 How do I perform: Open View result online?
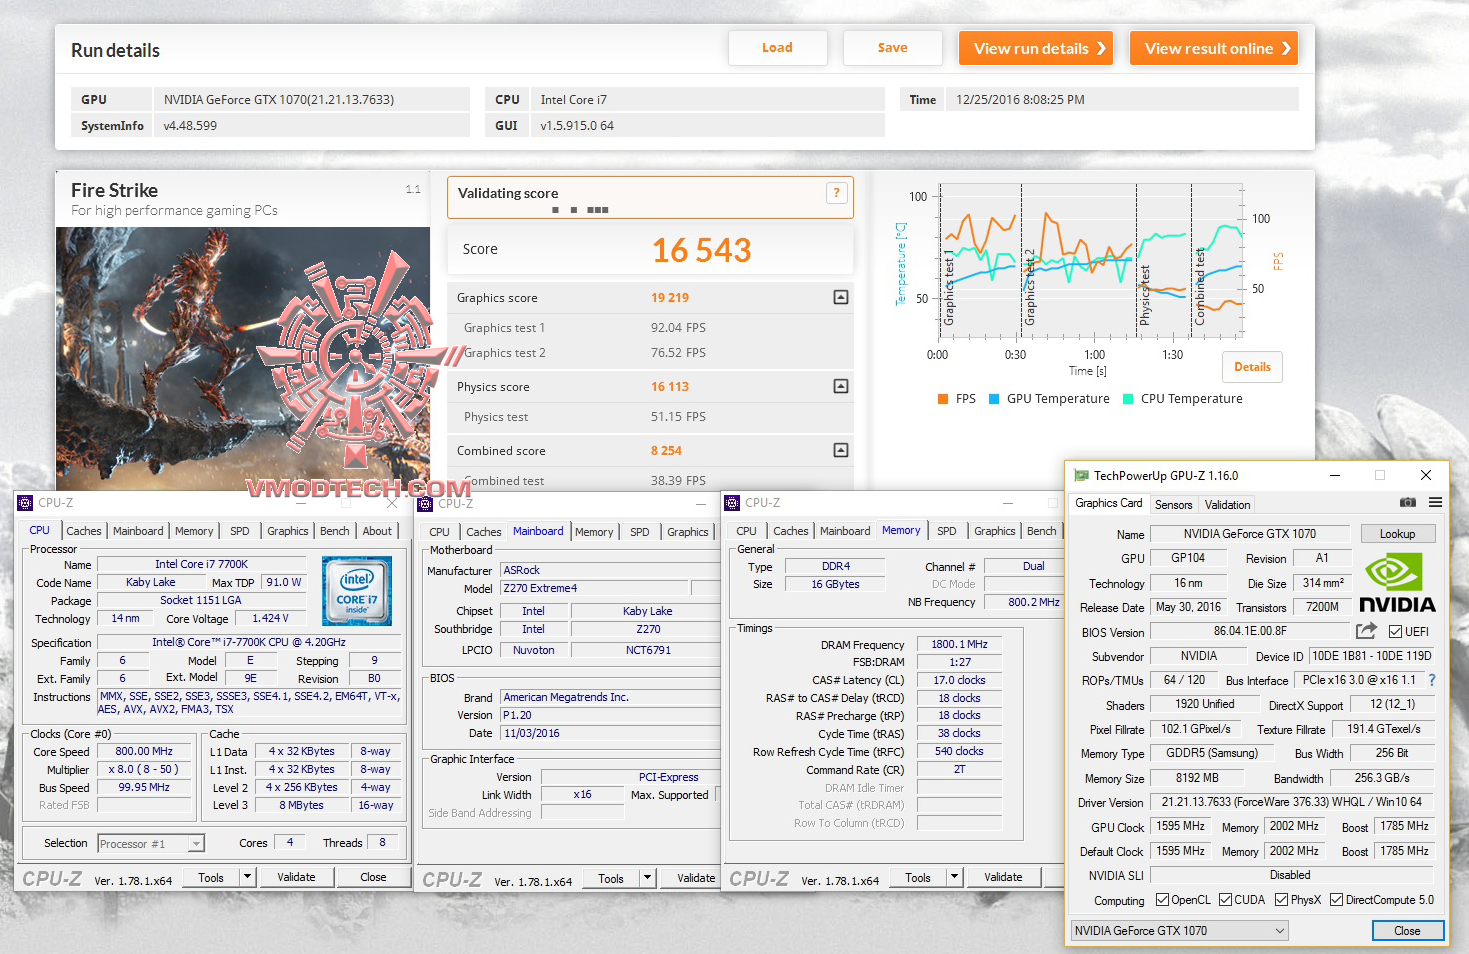1213,48
